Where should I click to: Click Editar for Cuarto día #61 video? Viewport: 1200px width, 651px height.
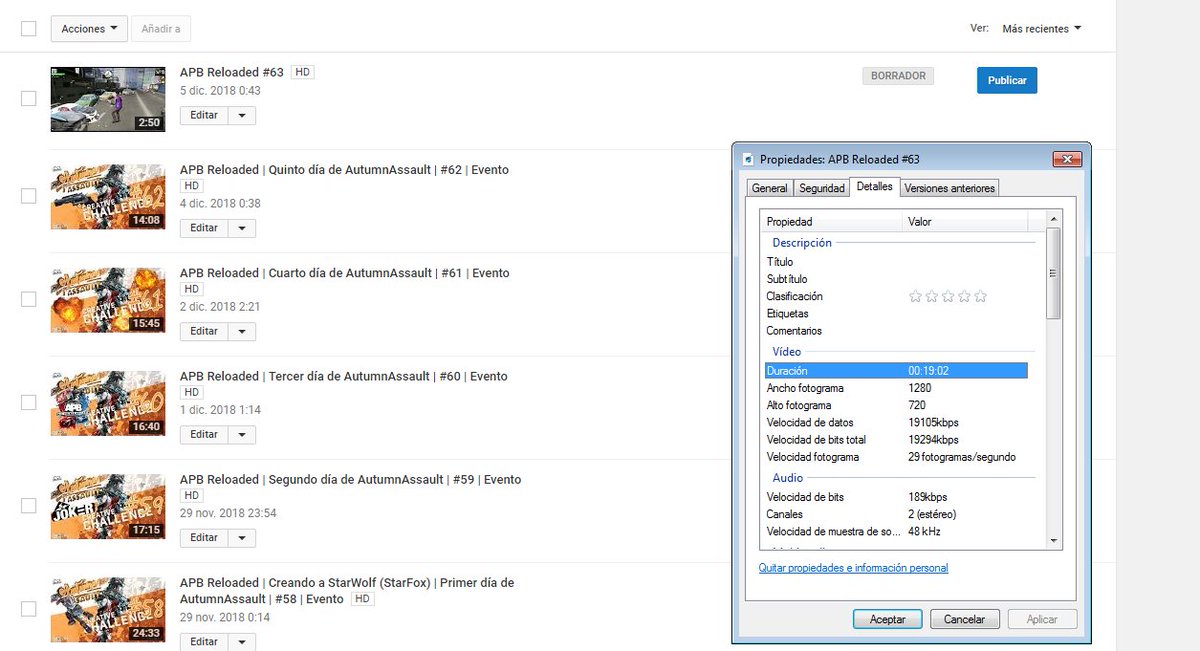tap(204, 331)
